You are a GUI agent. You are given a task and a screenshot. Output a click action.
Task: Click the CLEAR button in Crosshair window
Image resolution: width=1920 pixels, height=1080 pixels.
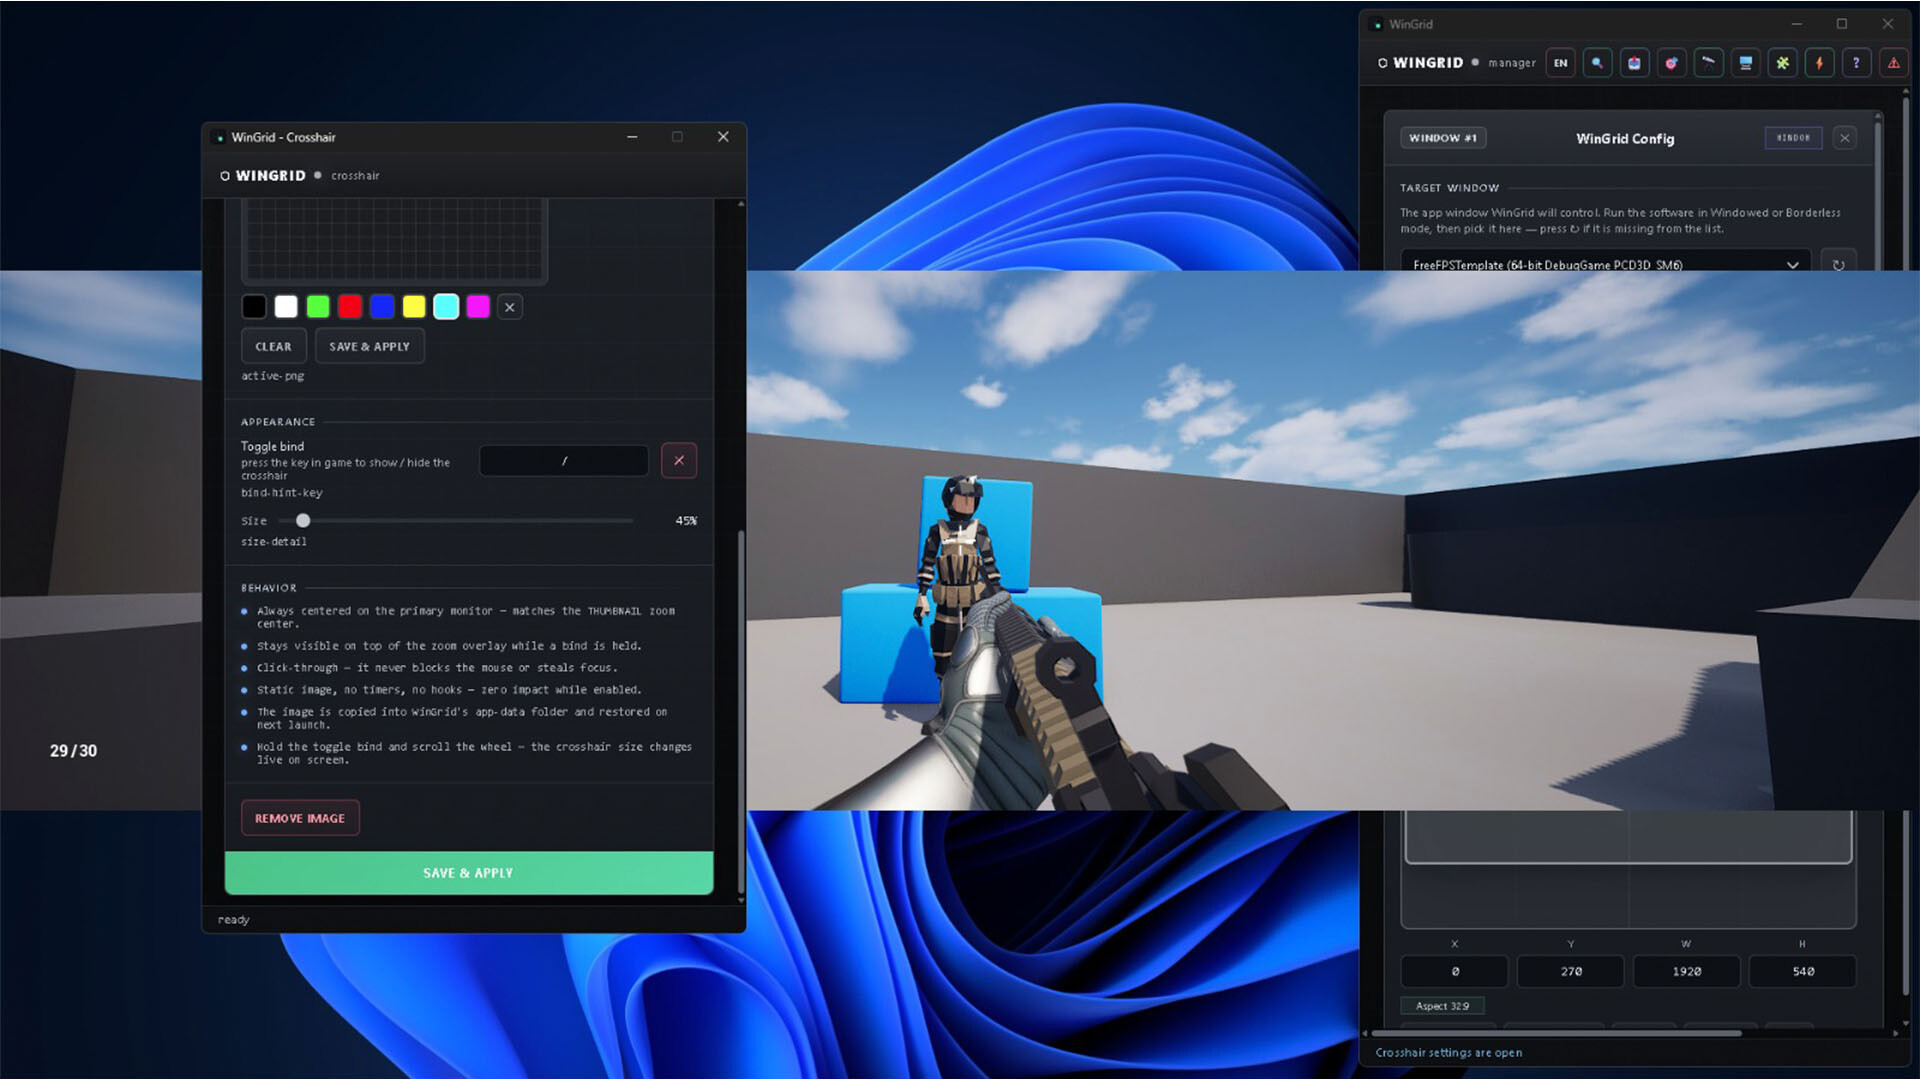pos(273,346)
